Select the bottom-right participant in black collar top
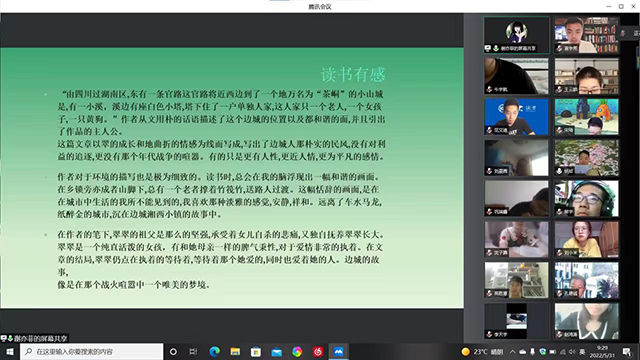 coord(587,321)
